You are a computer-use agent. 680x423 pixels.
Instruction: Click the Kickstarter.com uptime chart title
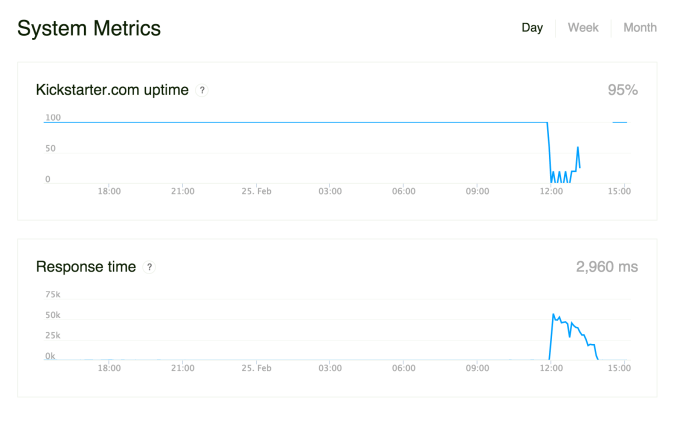coord(112,90)
